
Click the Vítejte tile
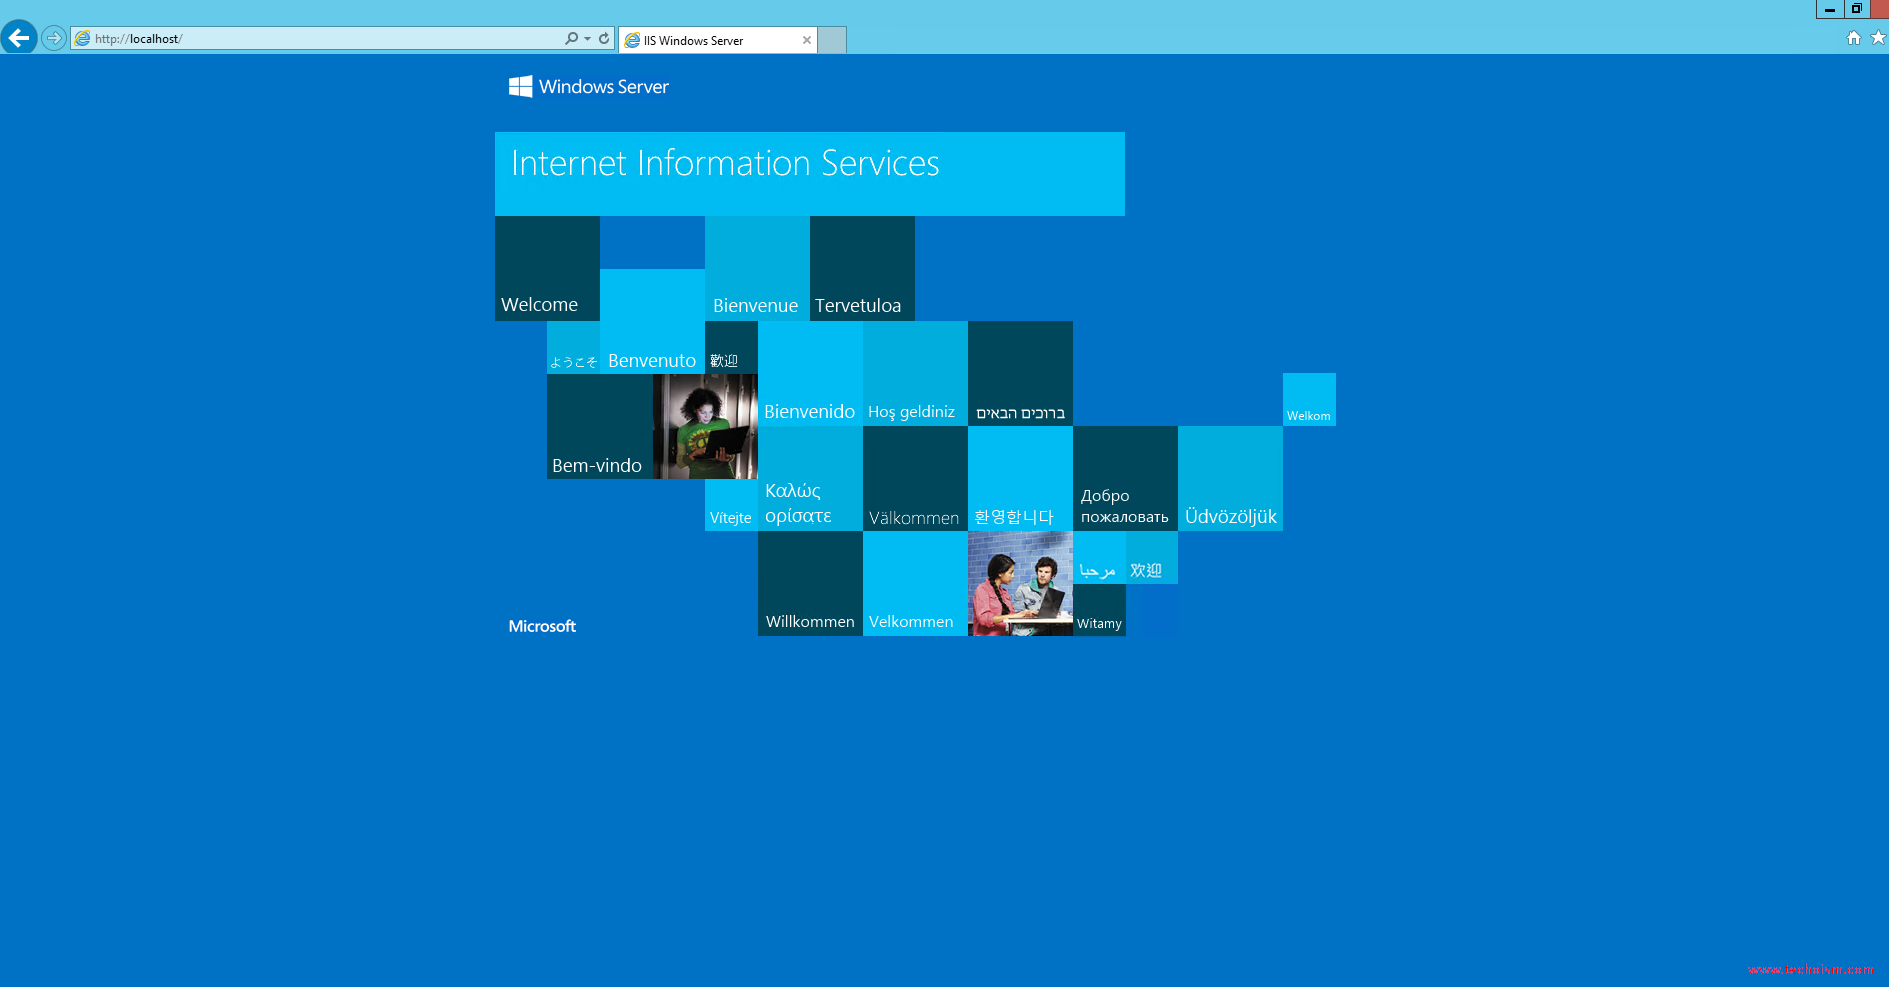click(731, 505)
